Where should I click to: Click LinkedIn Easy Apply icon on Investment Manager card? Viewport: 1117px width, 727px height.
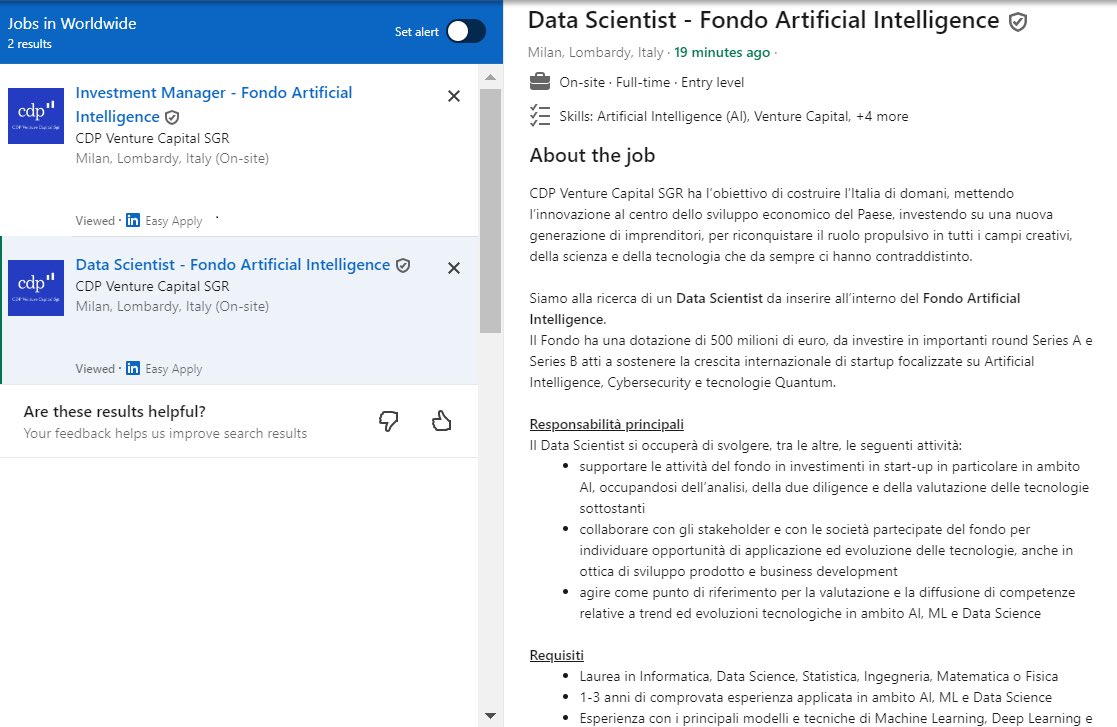point(133,220)
